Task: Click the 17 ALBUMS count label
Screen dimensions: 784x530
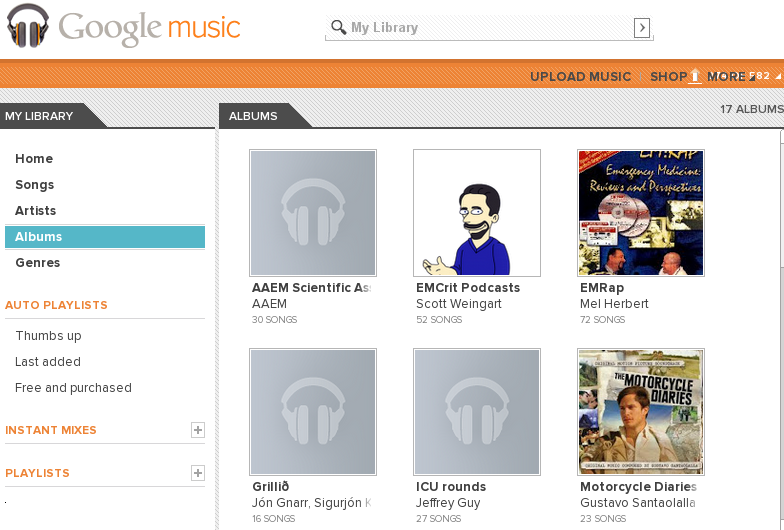Action: click(x=752, y=109)
